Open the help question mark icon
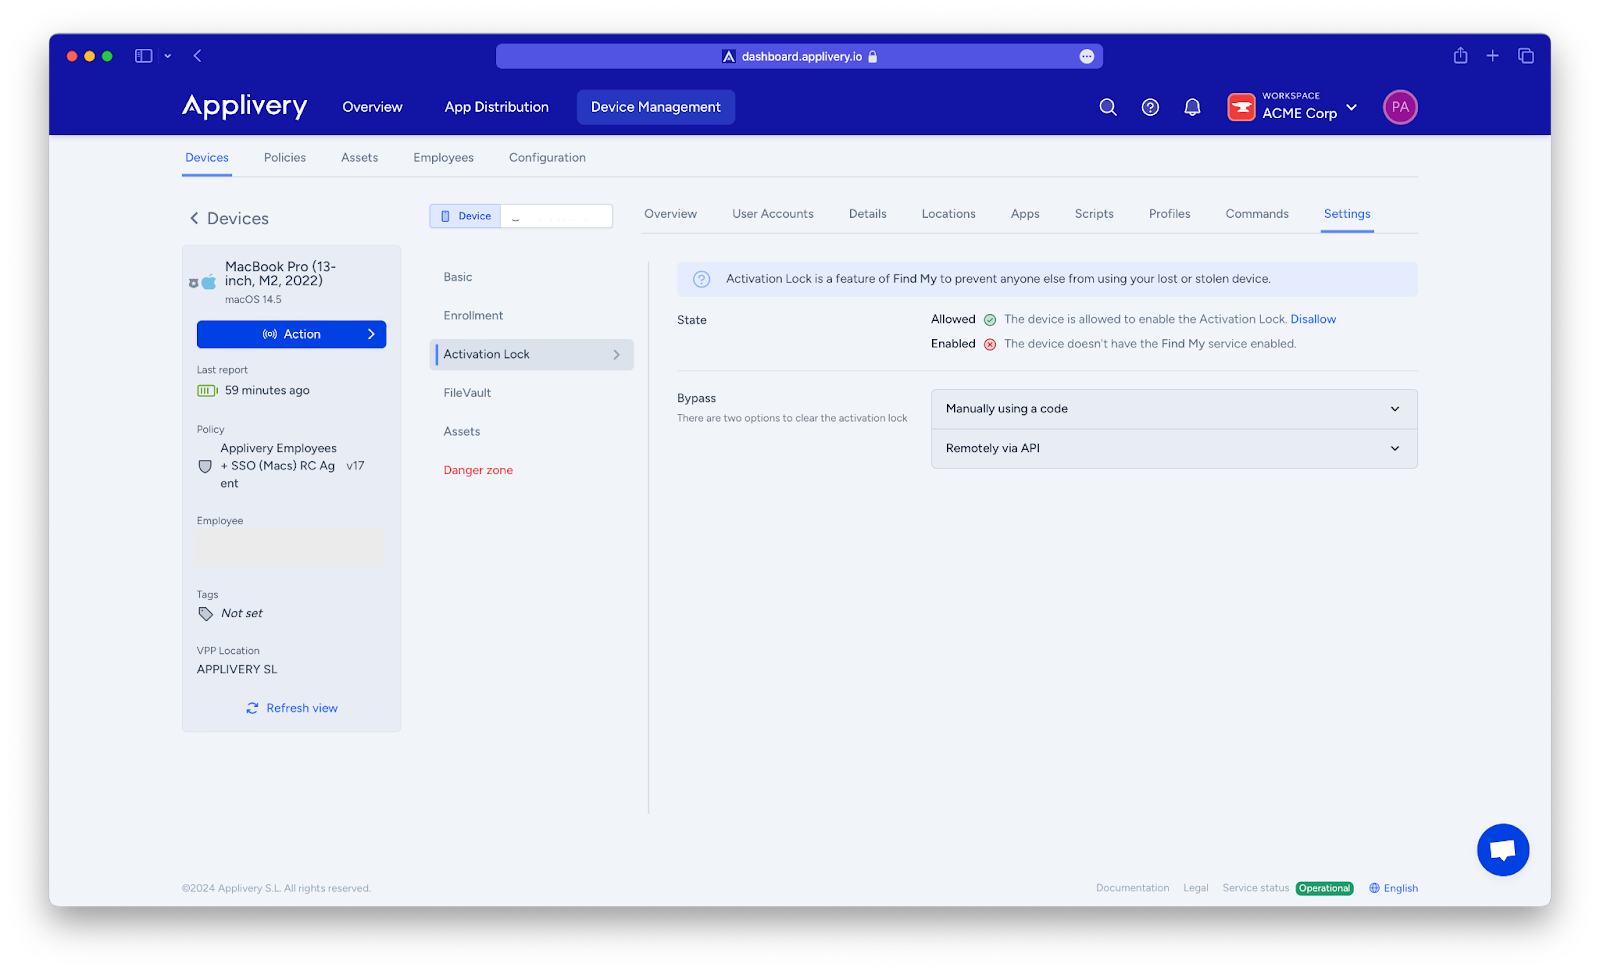The width and height of the screenshot is (1600, 971). pyautogui.click(x=1150, y=107)
